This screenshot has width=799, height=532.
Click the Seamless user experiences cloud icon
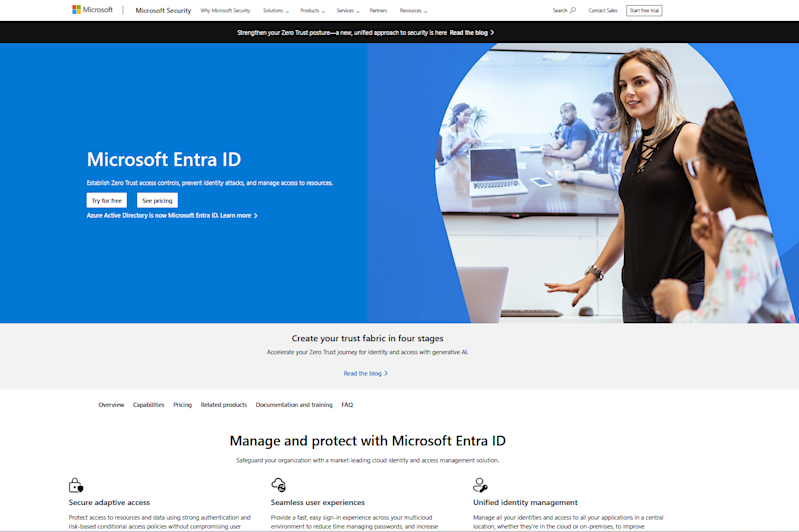click(279, 485)
